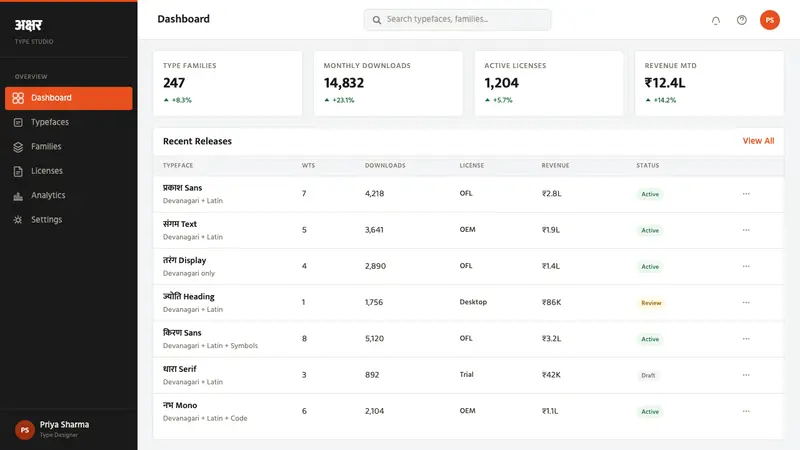Open Families section
This screenshot has width=800, height=450.
tap(68, 147)
